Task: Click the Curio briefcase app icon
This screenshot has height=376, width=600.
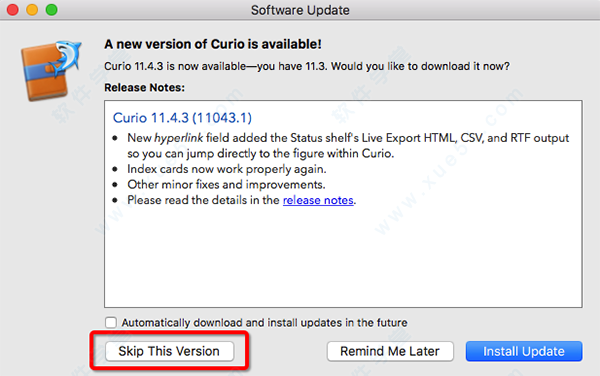Action: point(51,71)
